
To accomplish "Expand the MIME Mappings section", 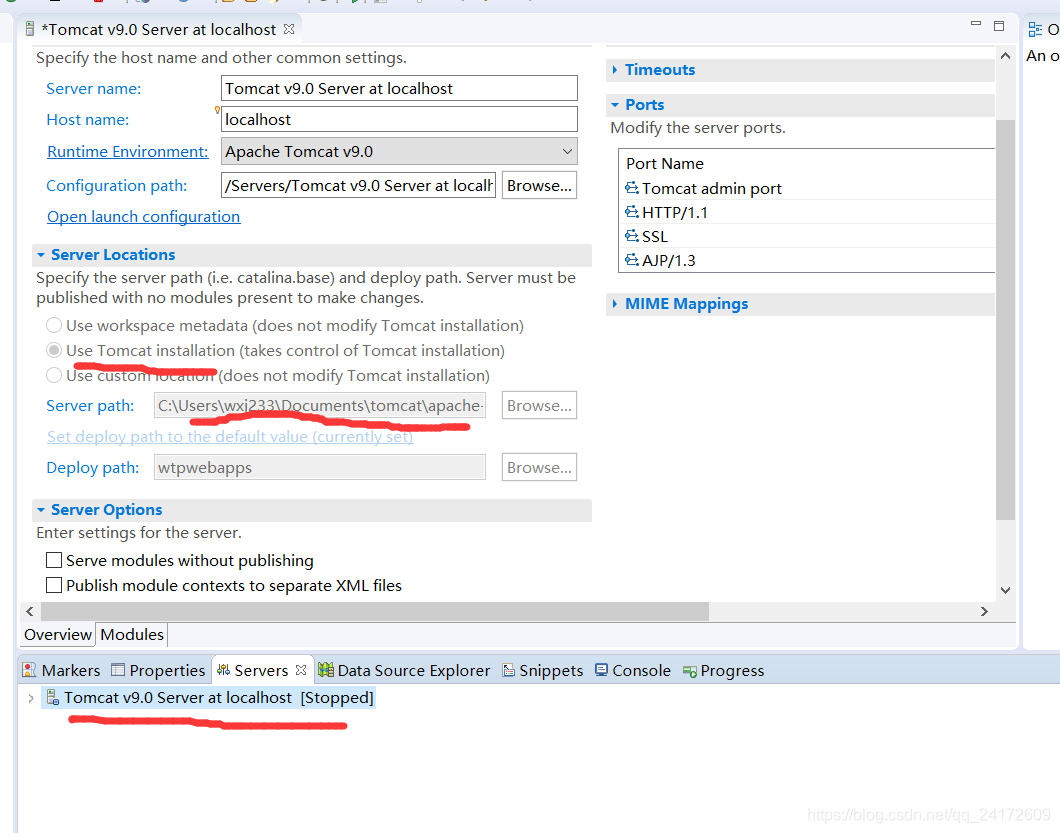I will pyautogui.click(x=615, y=304).
